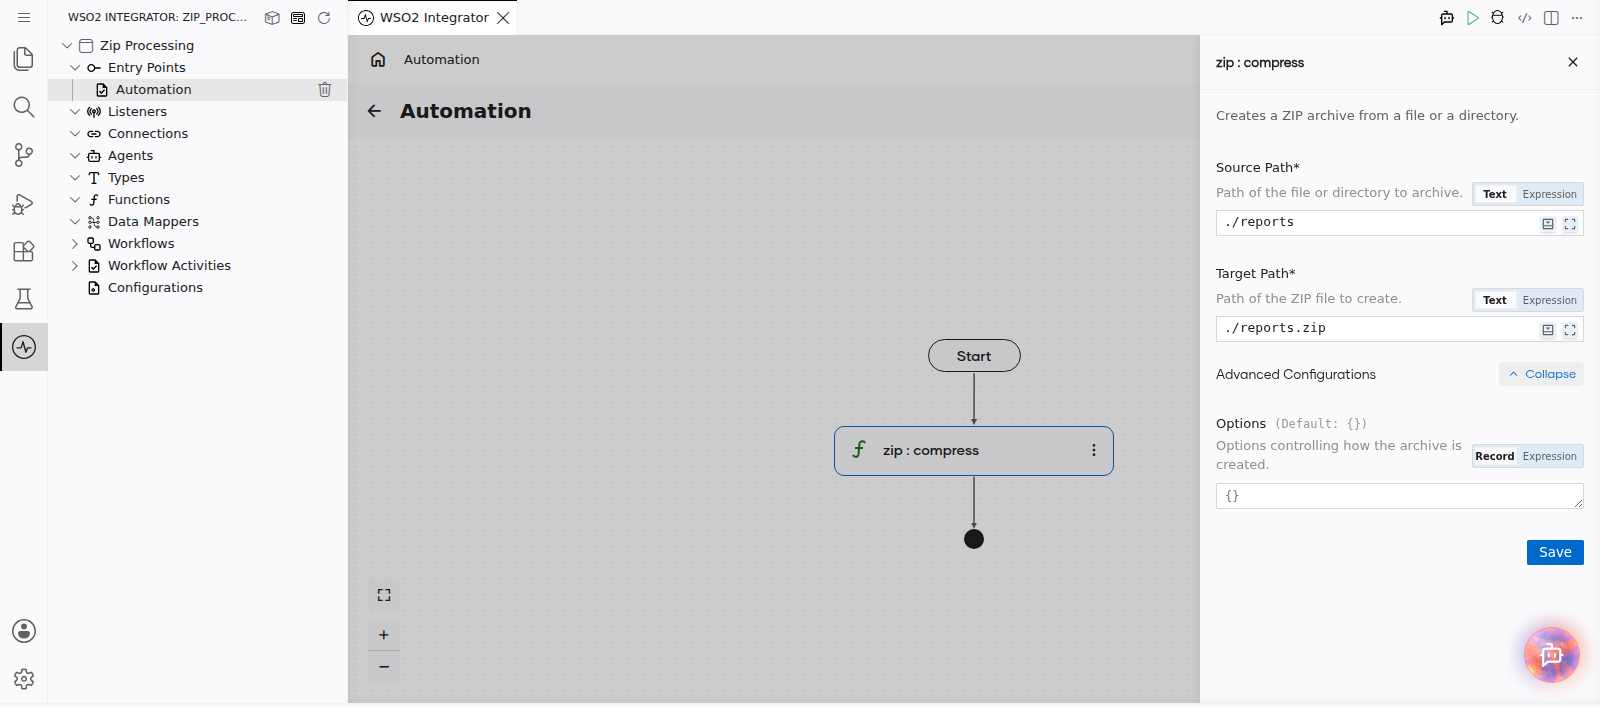Switch Target Path to Expression mode
The width and height of the screenshot is (1600, 707).
1550,300
